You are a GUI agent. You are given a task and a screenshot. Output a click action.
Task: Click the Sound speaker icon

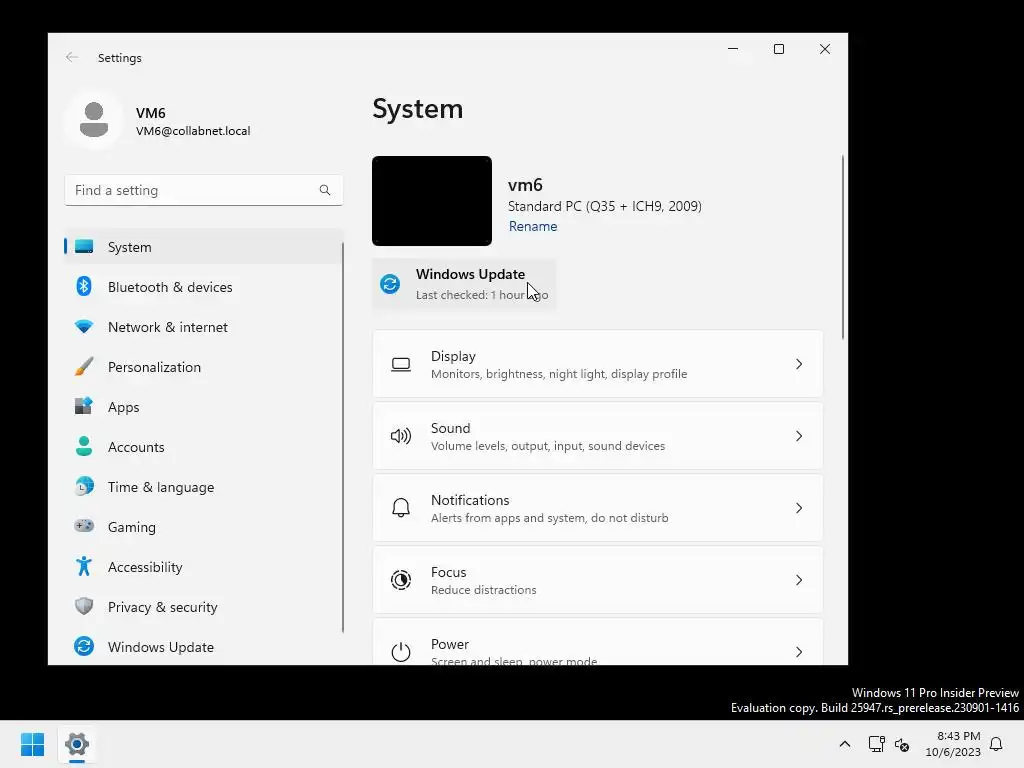[x=401, y=436]
